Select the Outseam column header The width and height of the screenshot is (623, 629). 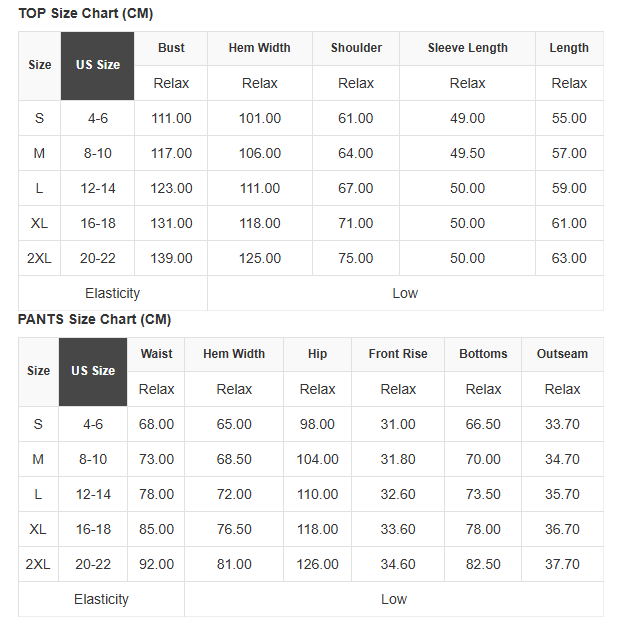562,354
